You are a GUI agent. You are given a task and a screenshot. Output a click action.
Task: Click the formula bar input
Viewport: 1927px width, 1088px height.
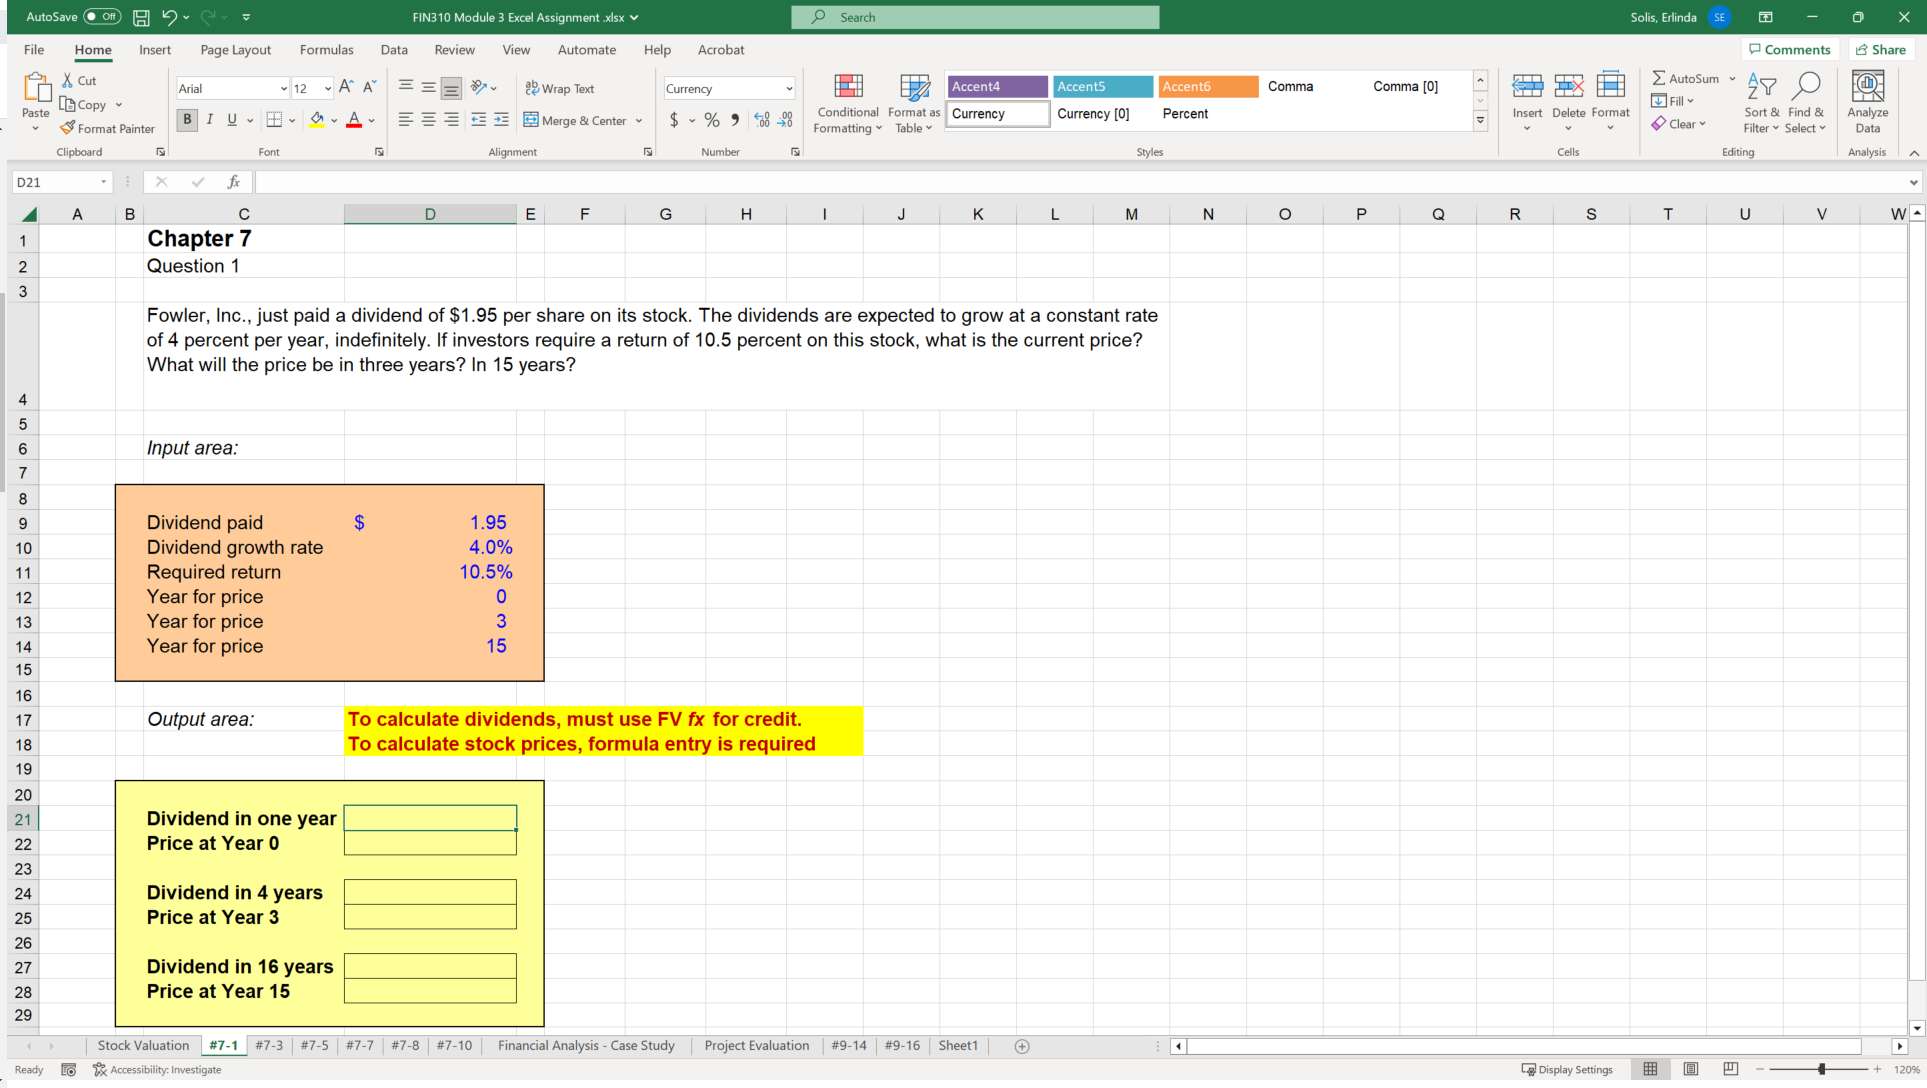coord(1081,182)
